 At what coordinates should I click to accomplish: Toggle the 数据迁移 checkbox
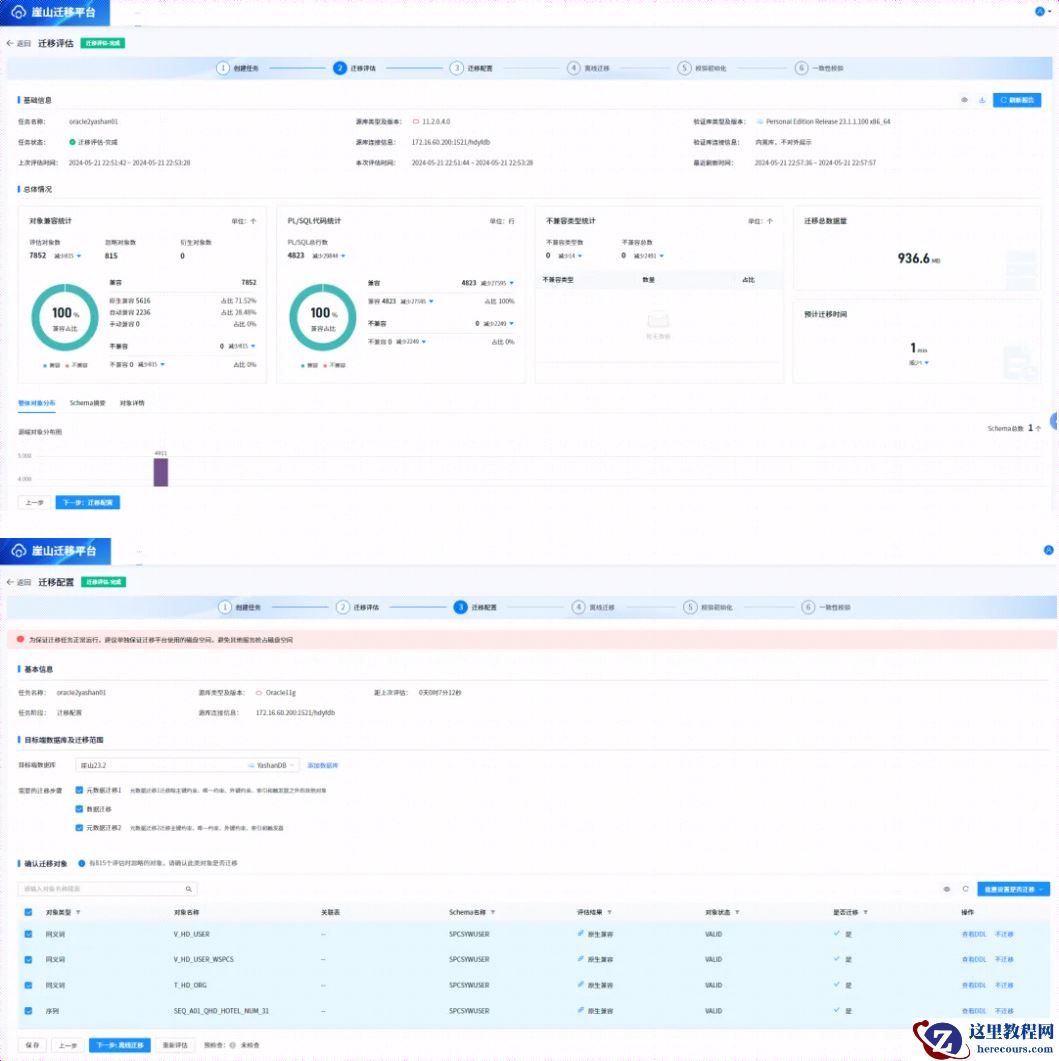click(x=80, y=809)
